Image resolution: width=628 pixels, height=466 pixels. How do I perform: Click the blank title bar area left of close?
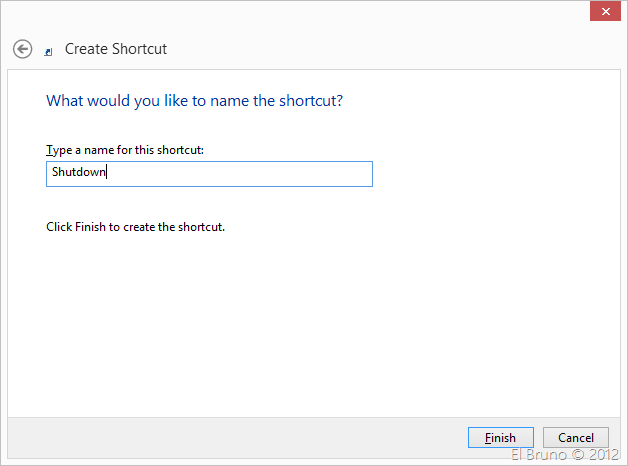tap(300, 13)
